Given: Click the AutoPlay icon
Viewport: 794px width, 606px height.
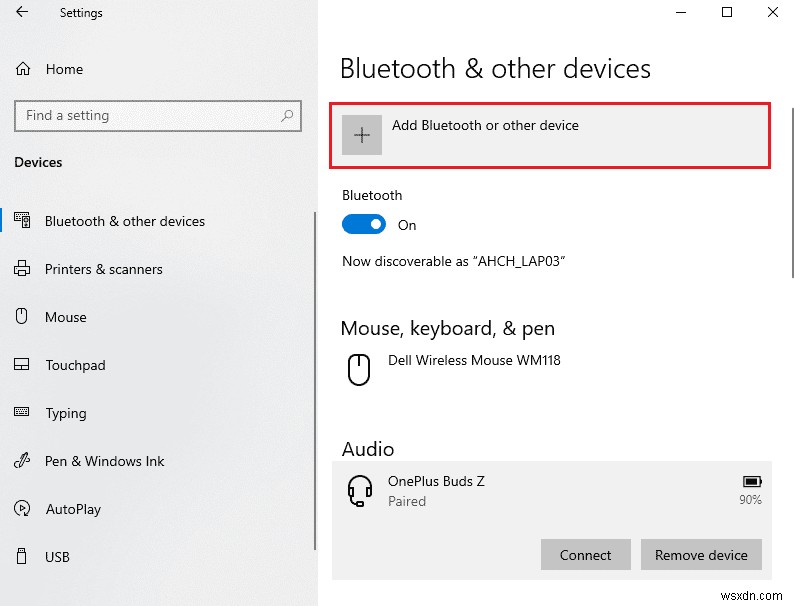Looking at the screenshot, I should 23,509.
